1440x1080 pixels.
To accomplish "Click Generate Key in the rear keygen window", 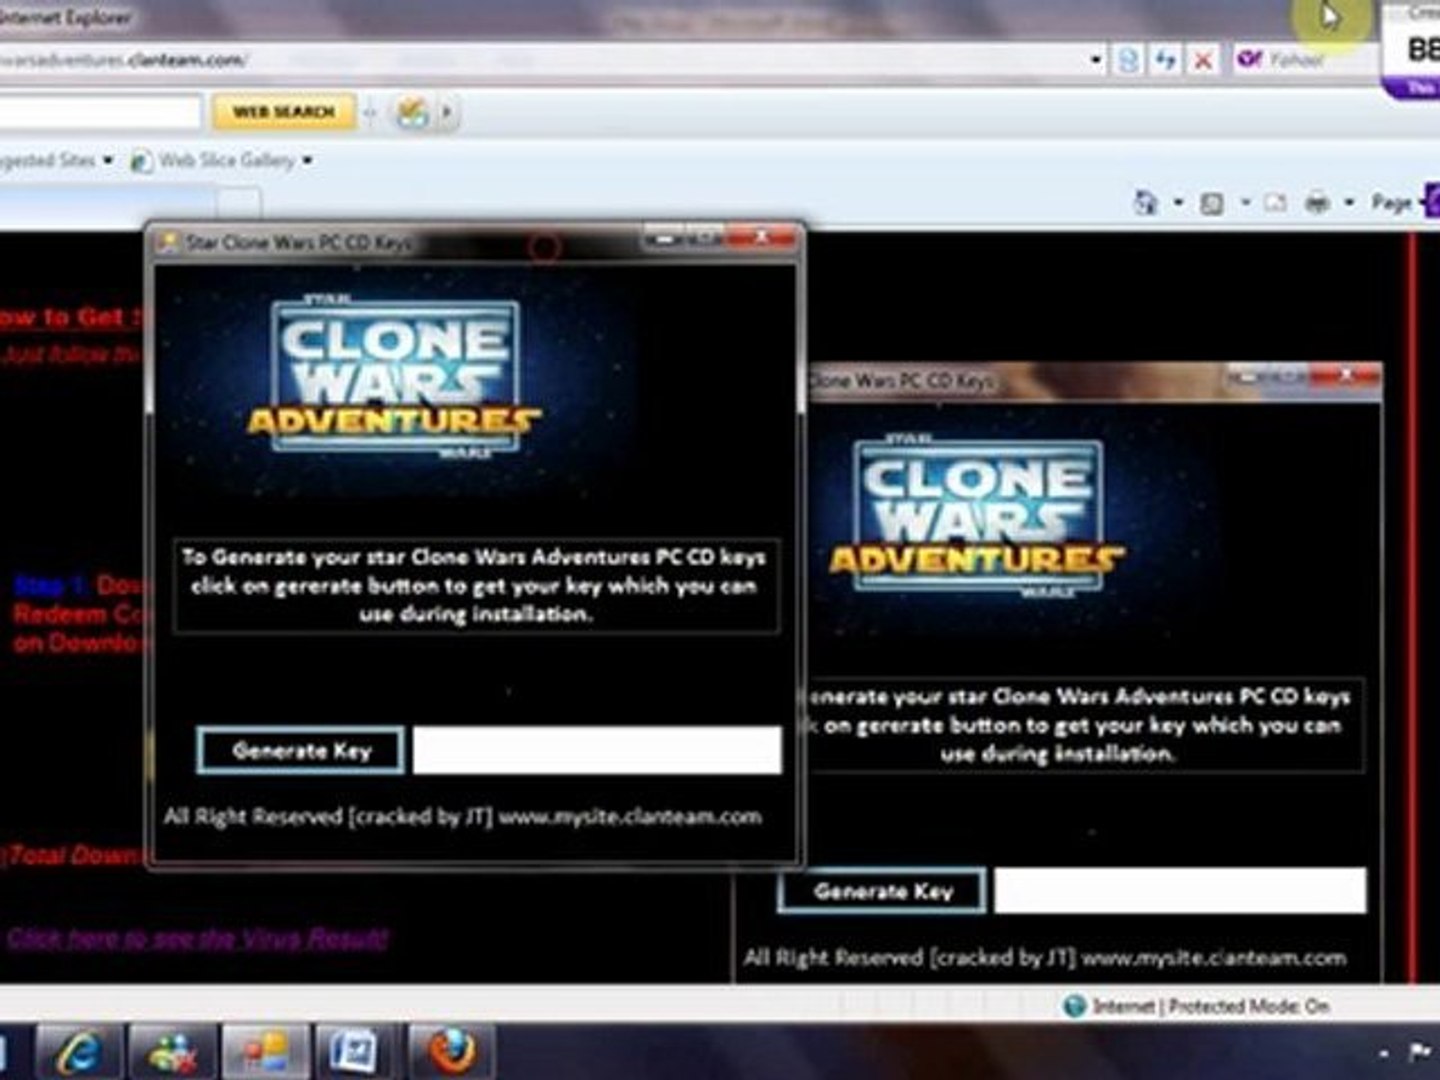I will [x=882, y=890].
